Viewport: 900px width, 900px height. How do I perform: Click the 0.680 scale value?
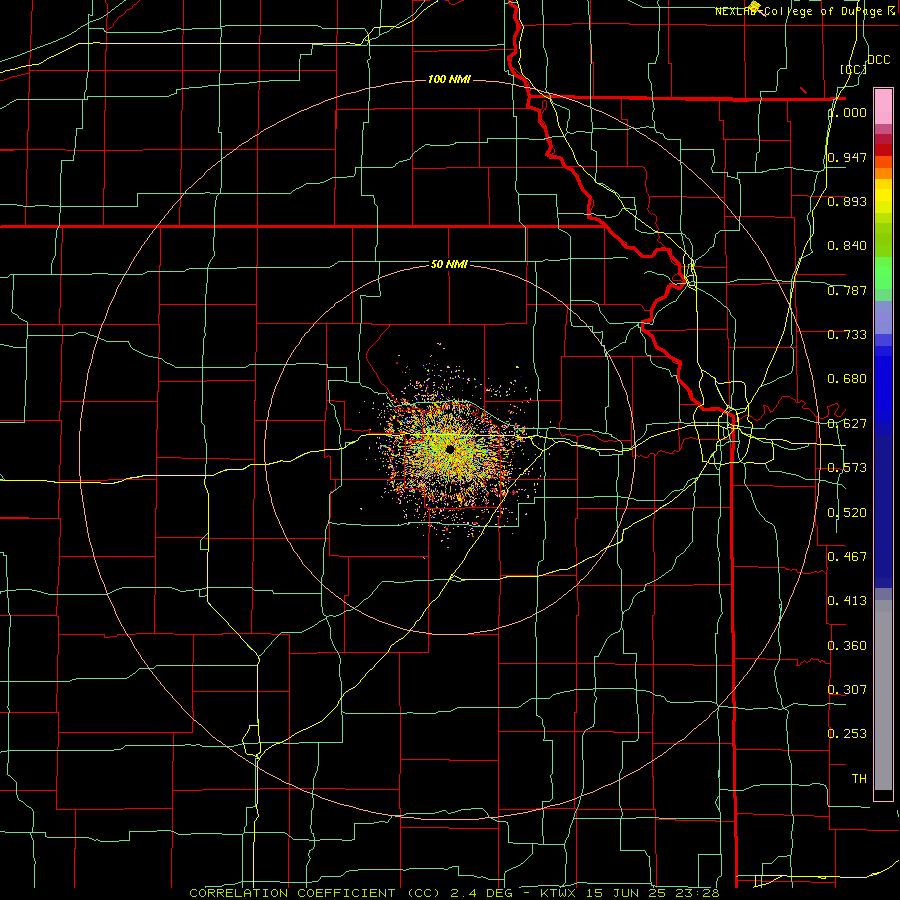tap(847, 379)
